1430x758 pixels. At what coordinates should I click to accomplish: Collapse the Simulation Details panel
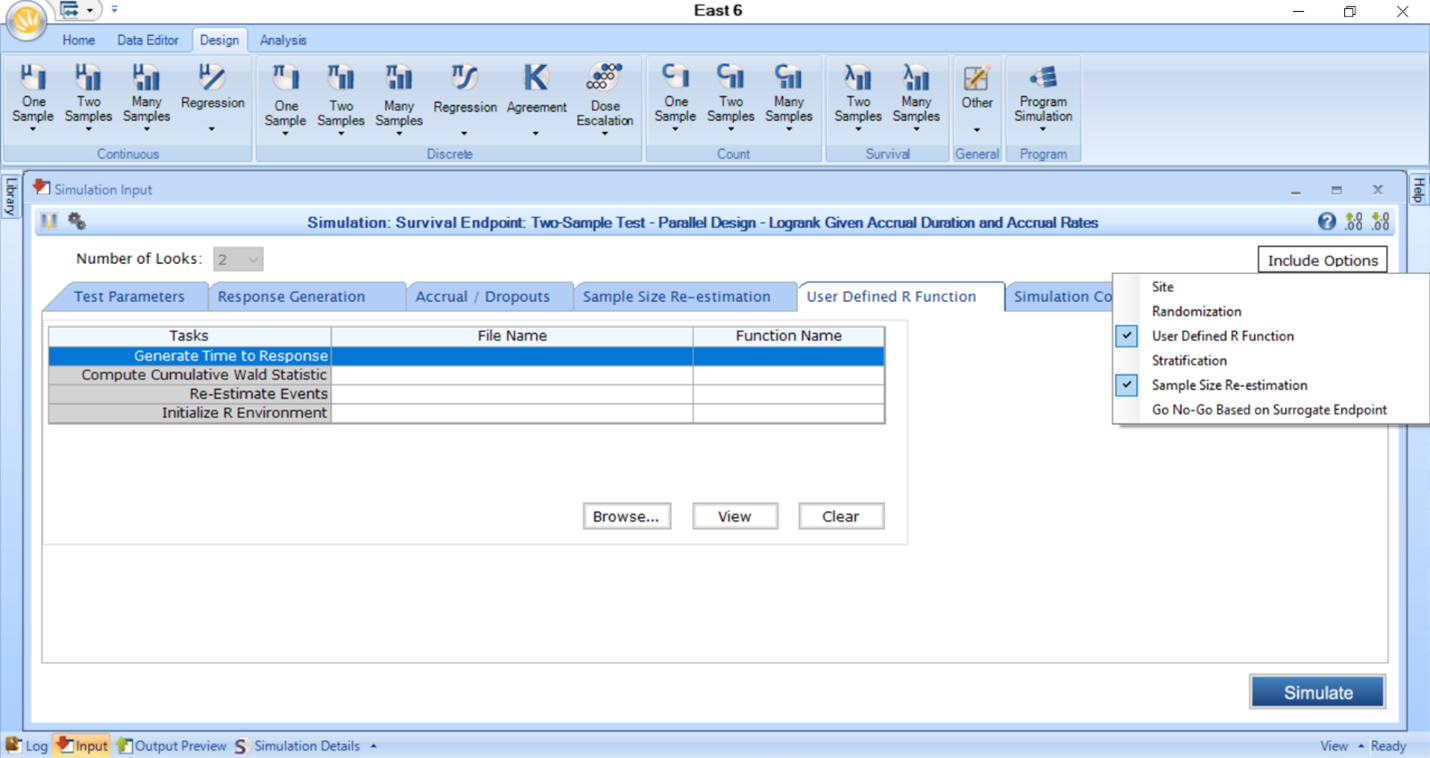coord(374,745)
